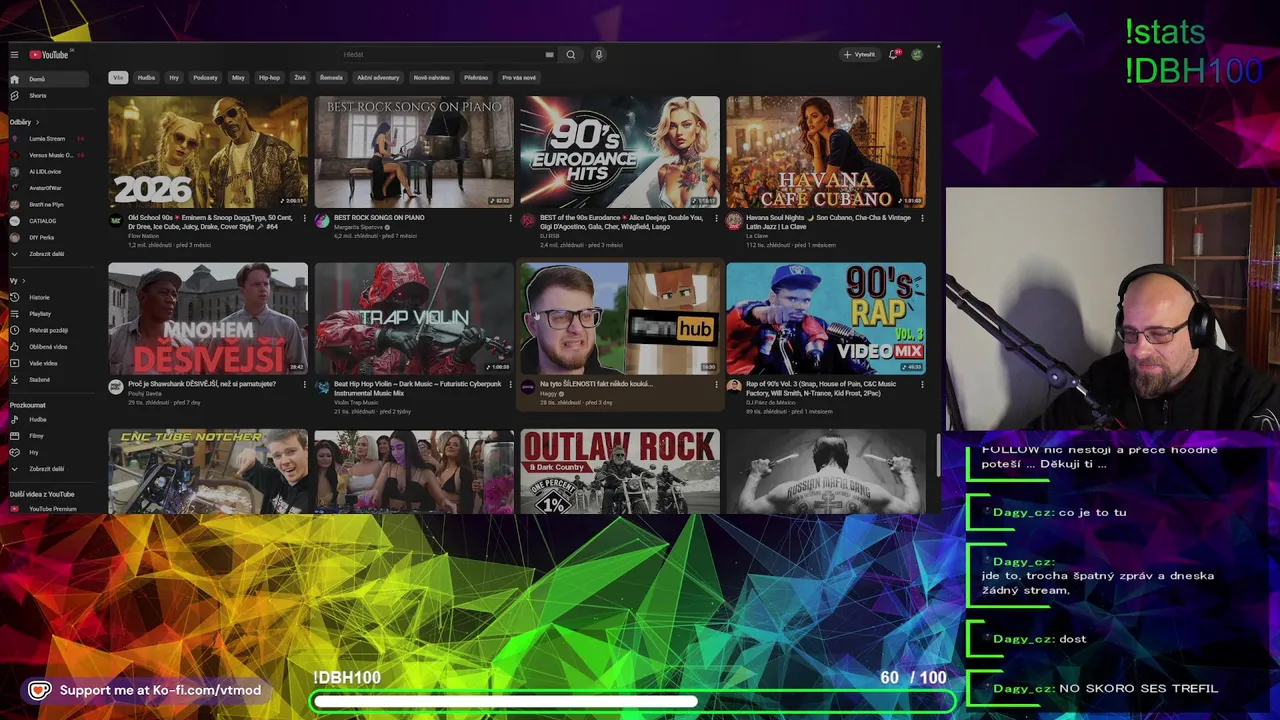Open Historie in the sidebar
Image resolution: width=1280 pixels, height=720 pixels.
click(49, 297)
